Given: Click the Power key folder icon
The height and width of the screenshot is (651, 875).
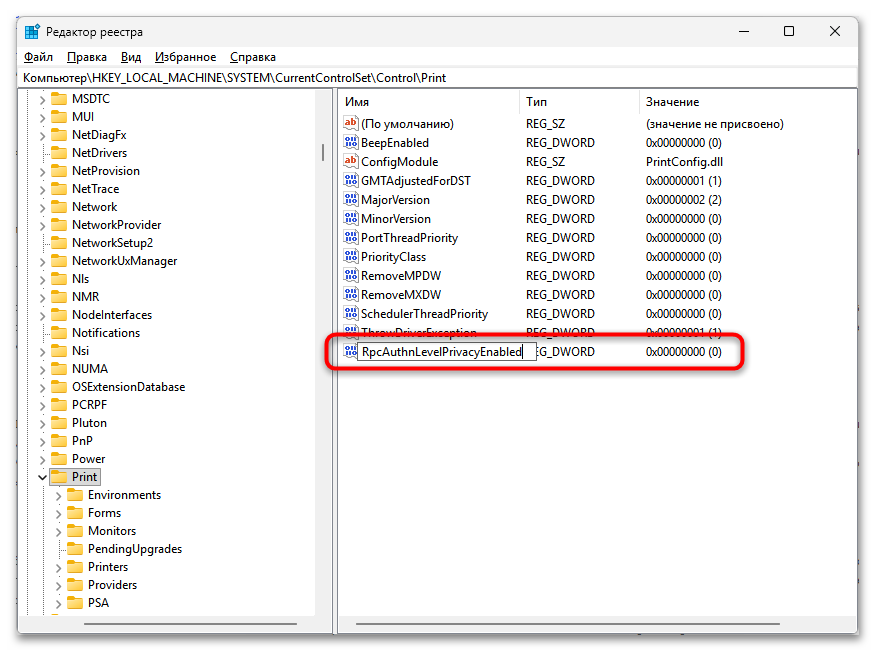Looking at the screenshot, I should [59, 459].
